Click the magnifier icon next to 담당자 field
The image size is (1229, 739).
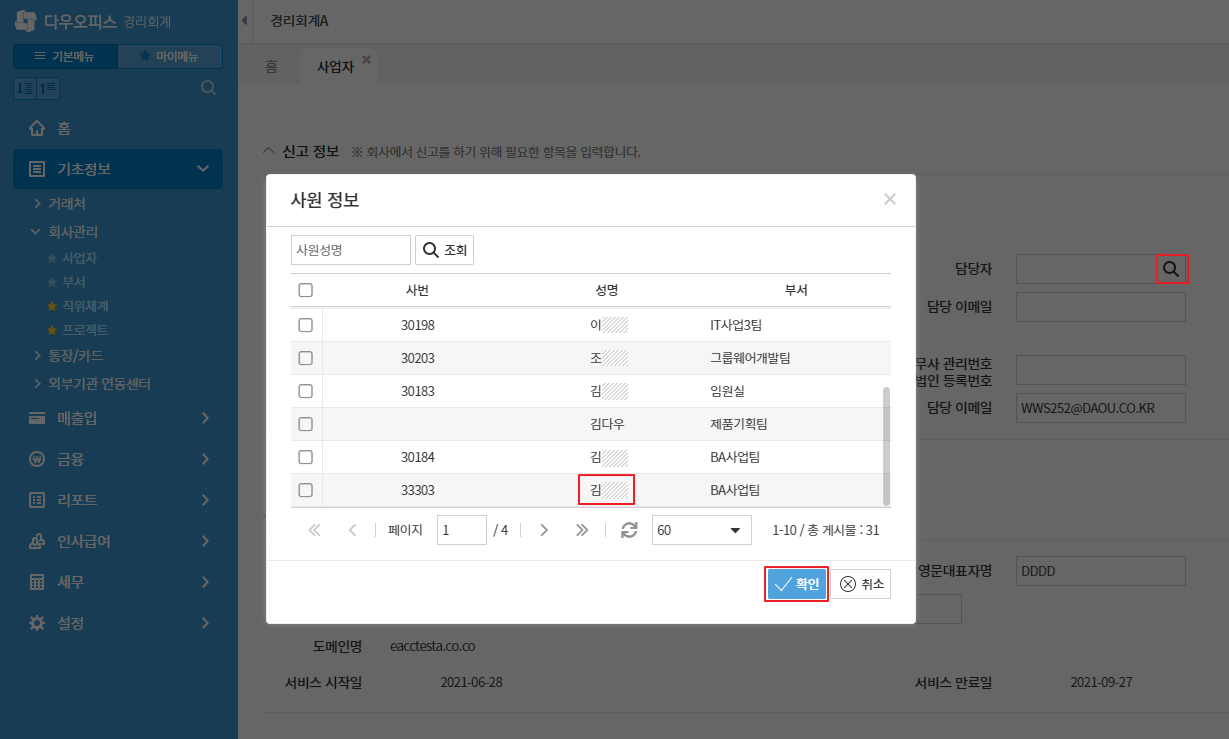tap(1171, 269)
